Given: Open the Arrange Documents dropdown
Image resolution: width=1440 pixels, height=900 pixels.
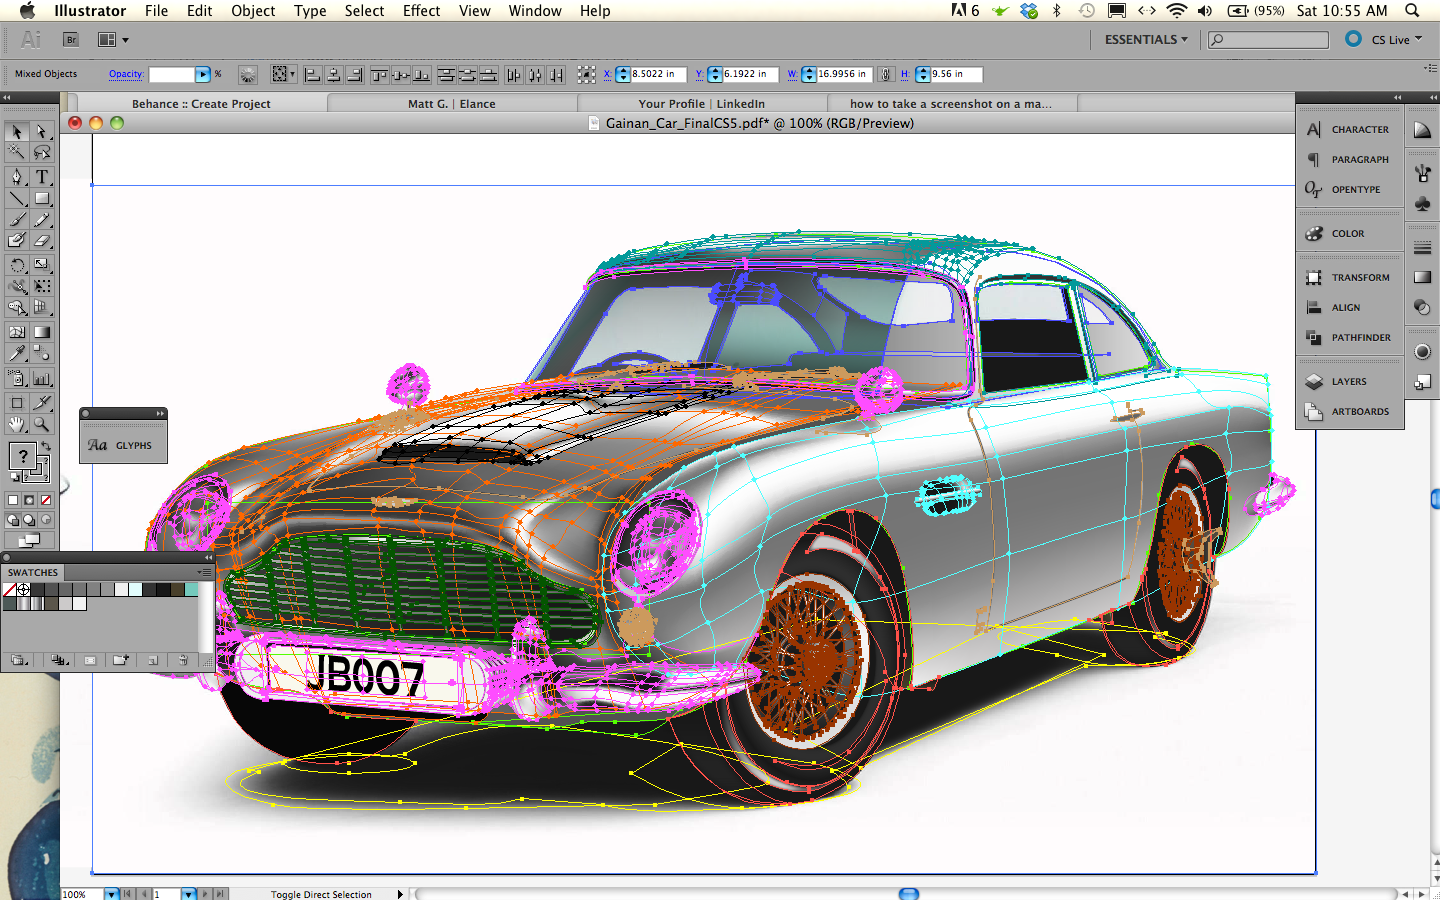Looking at the screenshot, I should (x=113, y=40).
